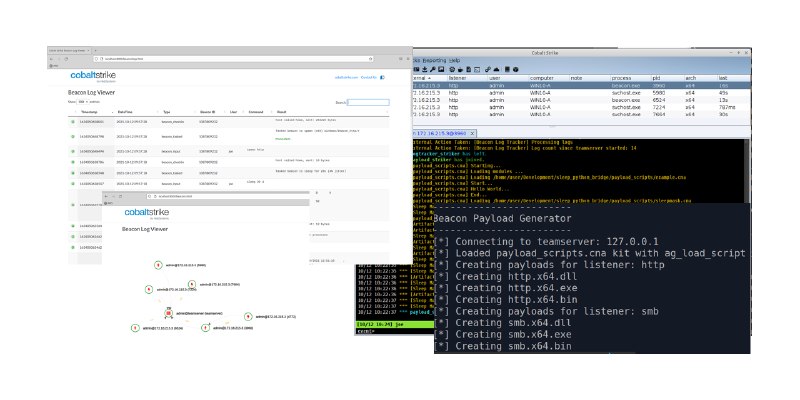Click the terminal box icon in Cobalt Strike toolbar
Image resolution: width=800 pixels, height=400 pixels.
click(x=477, y=69)
